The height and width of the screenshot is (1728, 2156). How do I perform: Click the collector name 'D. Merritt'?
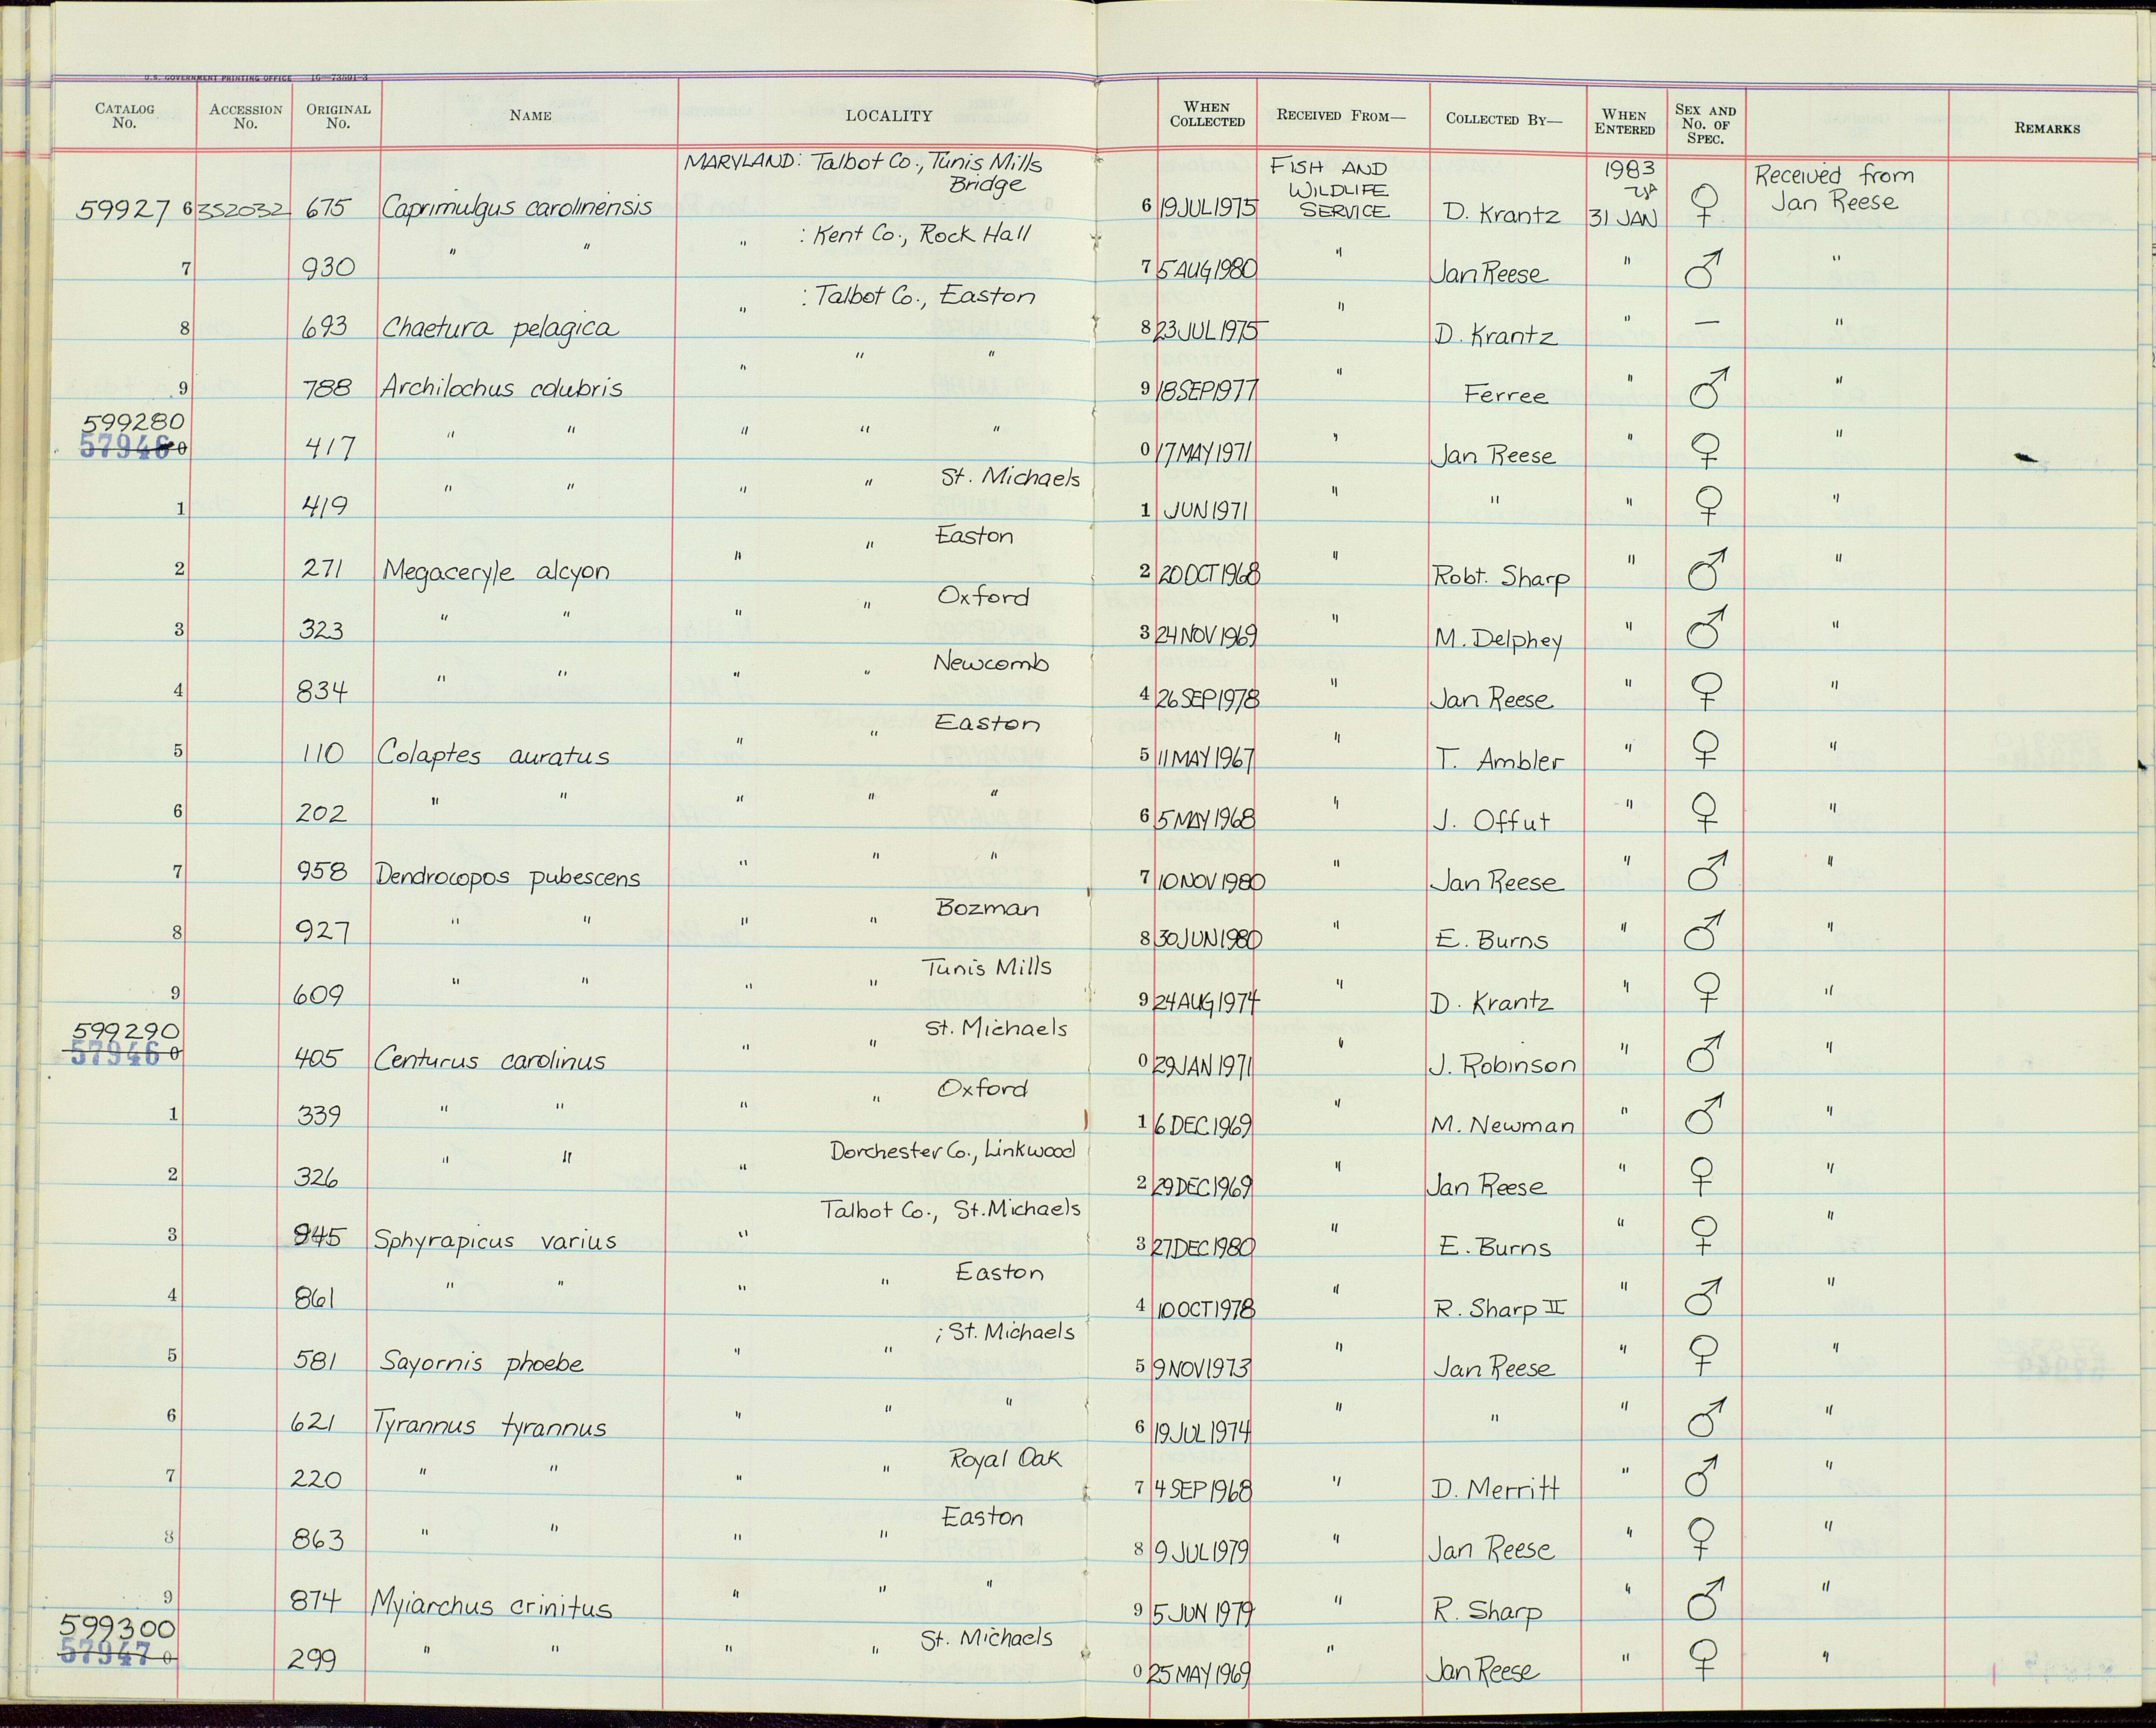1495,1489
